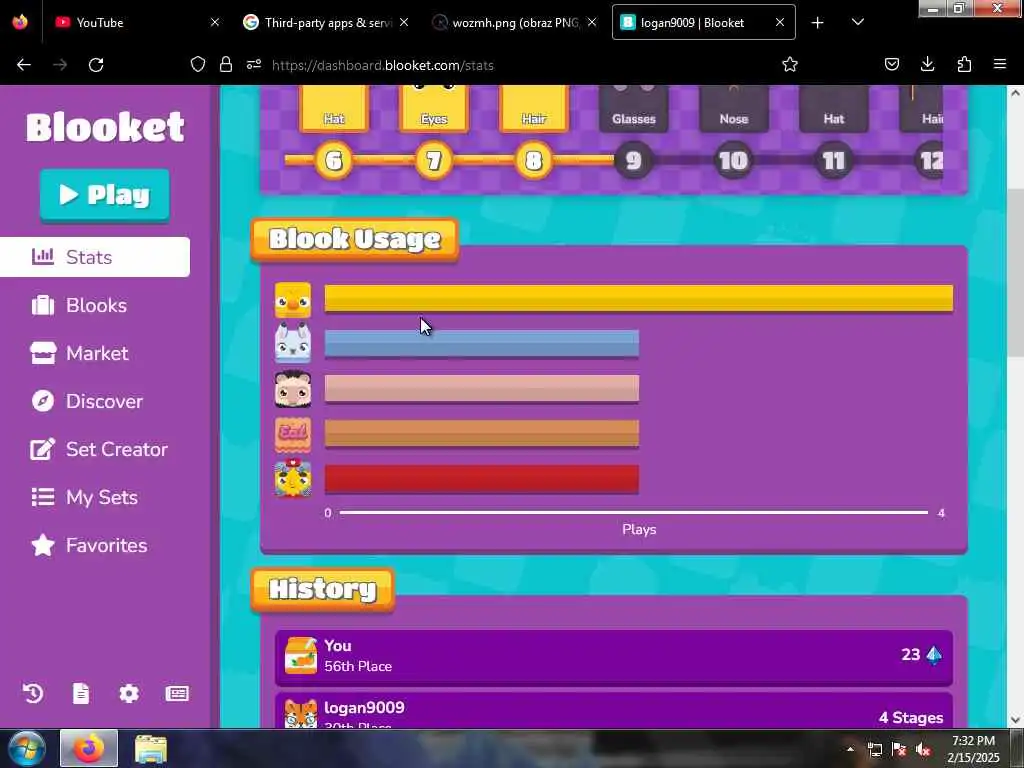
Task: Go to the Market page
Action: 80,353
